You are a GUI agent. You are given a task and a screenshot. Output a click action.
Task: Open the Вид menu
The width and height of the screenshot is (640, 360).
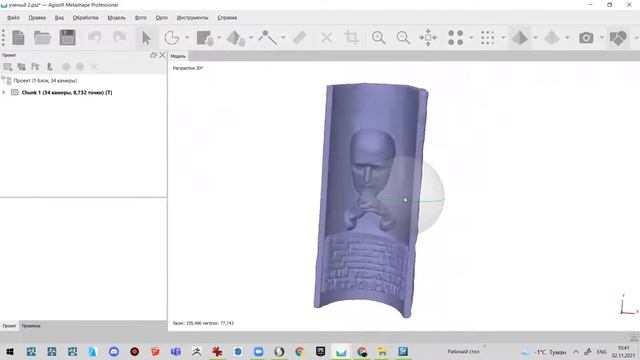point(59,18)
